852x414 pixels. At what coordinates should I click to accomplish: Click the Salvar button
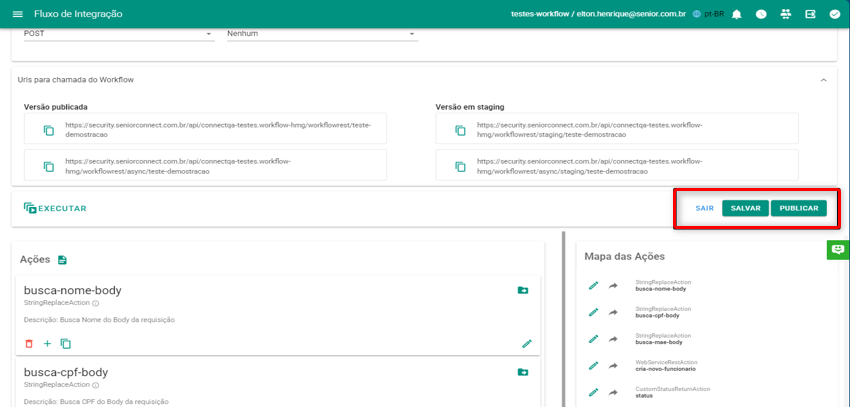[745, 208]
